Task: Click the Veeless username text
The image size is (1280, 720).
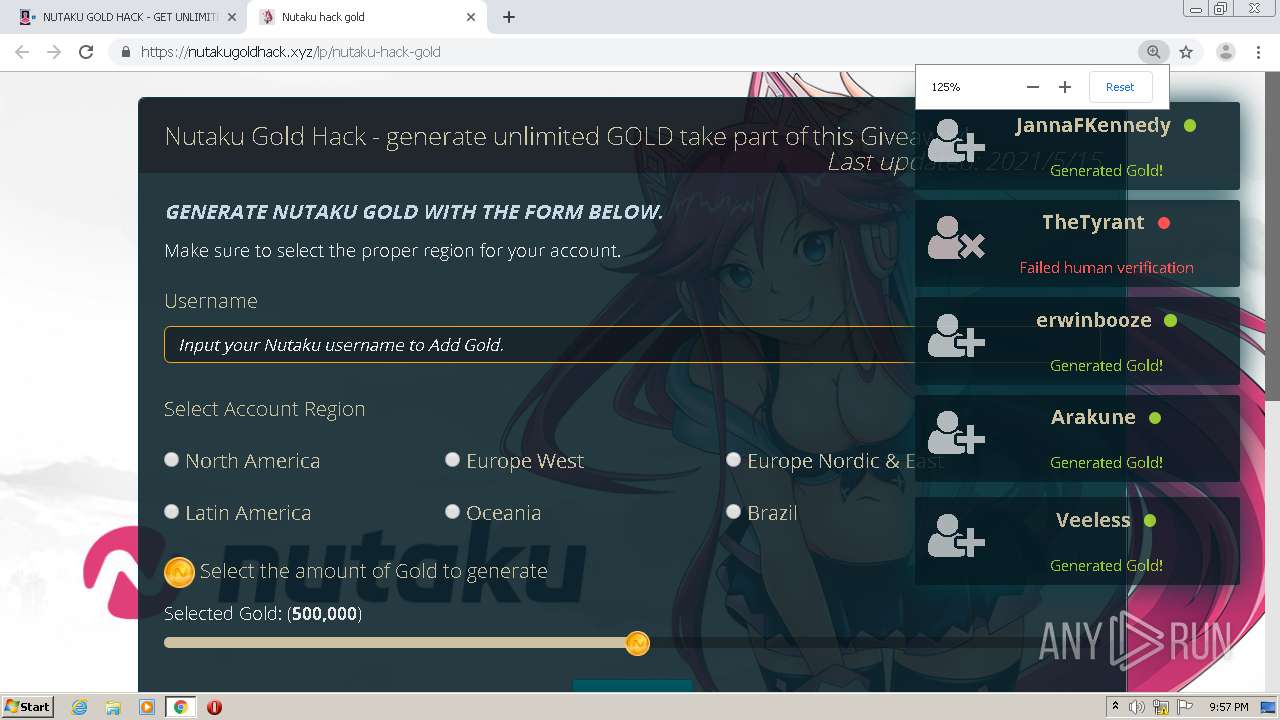Action: 1093,520
